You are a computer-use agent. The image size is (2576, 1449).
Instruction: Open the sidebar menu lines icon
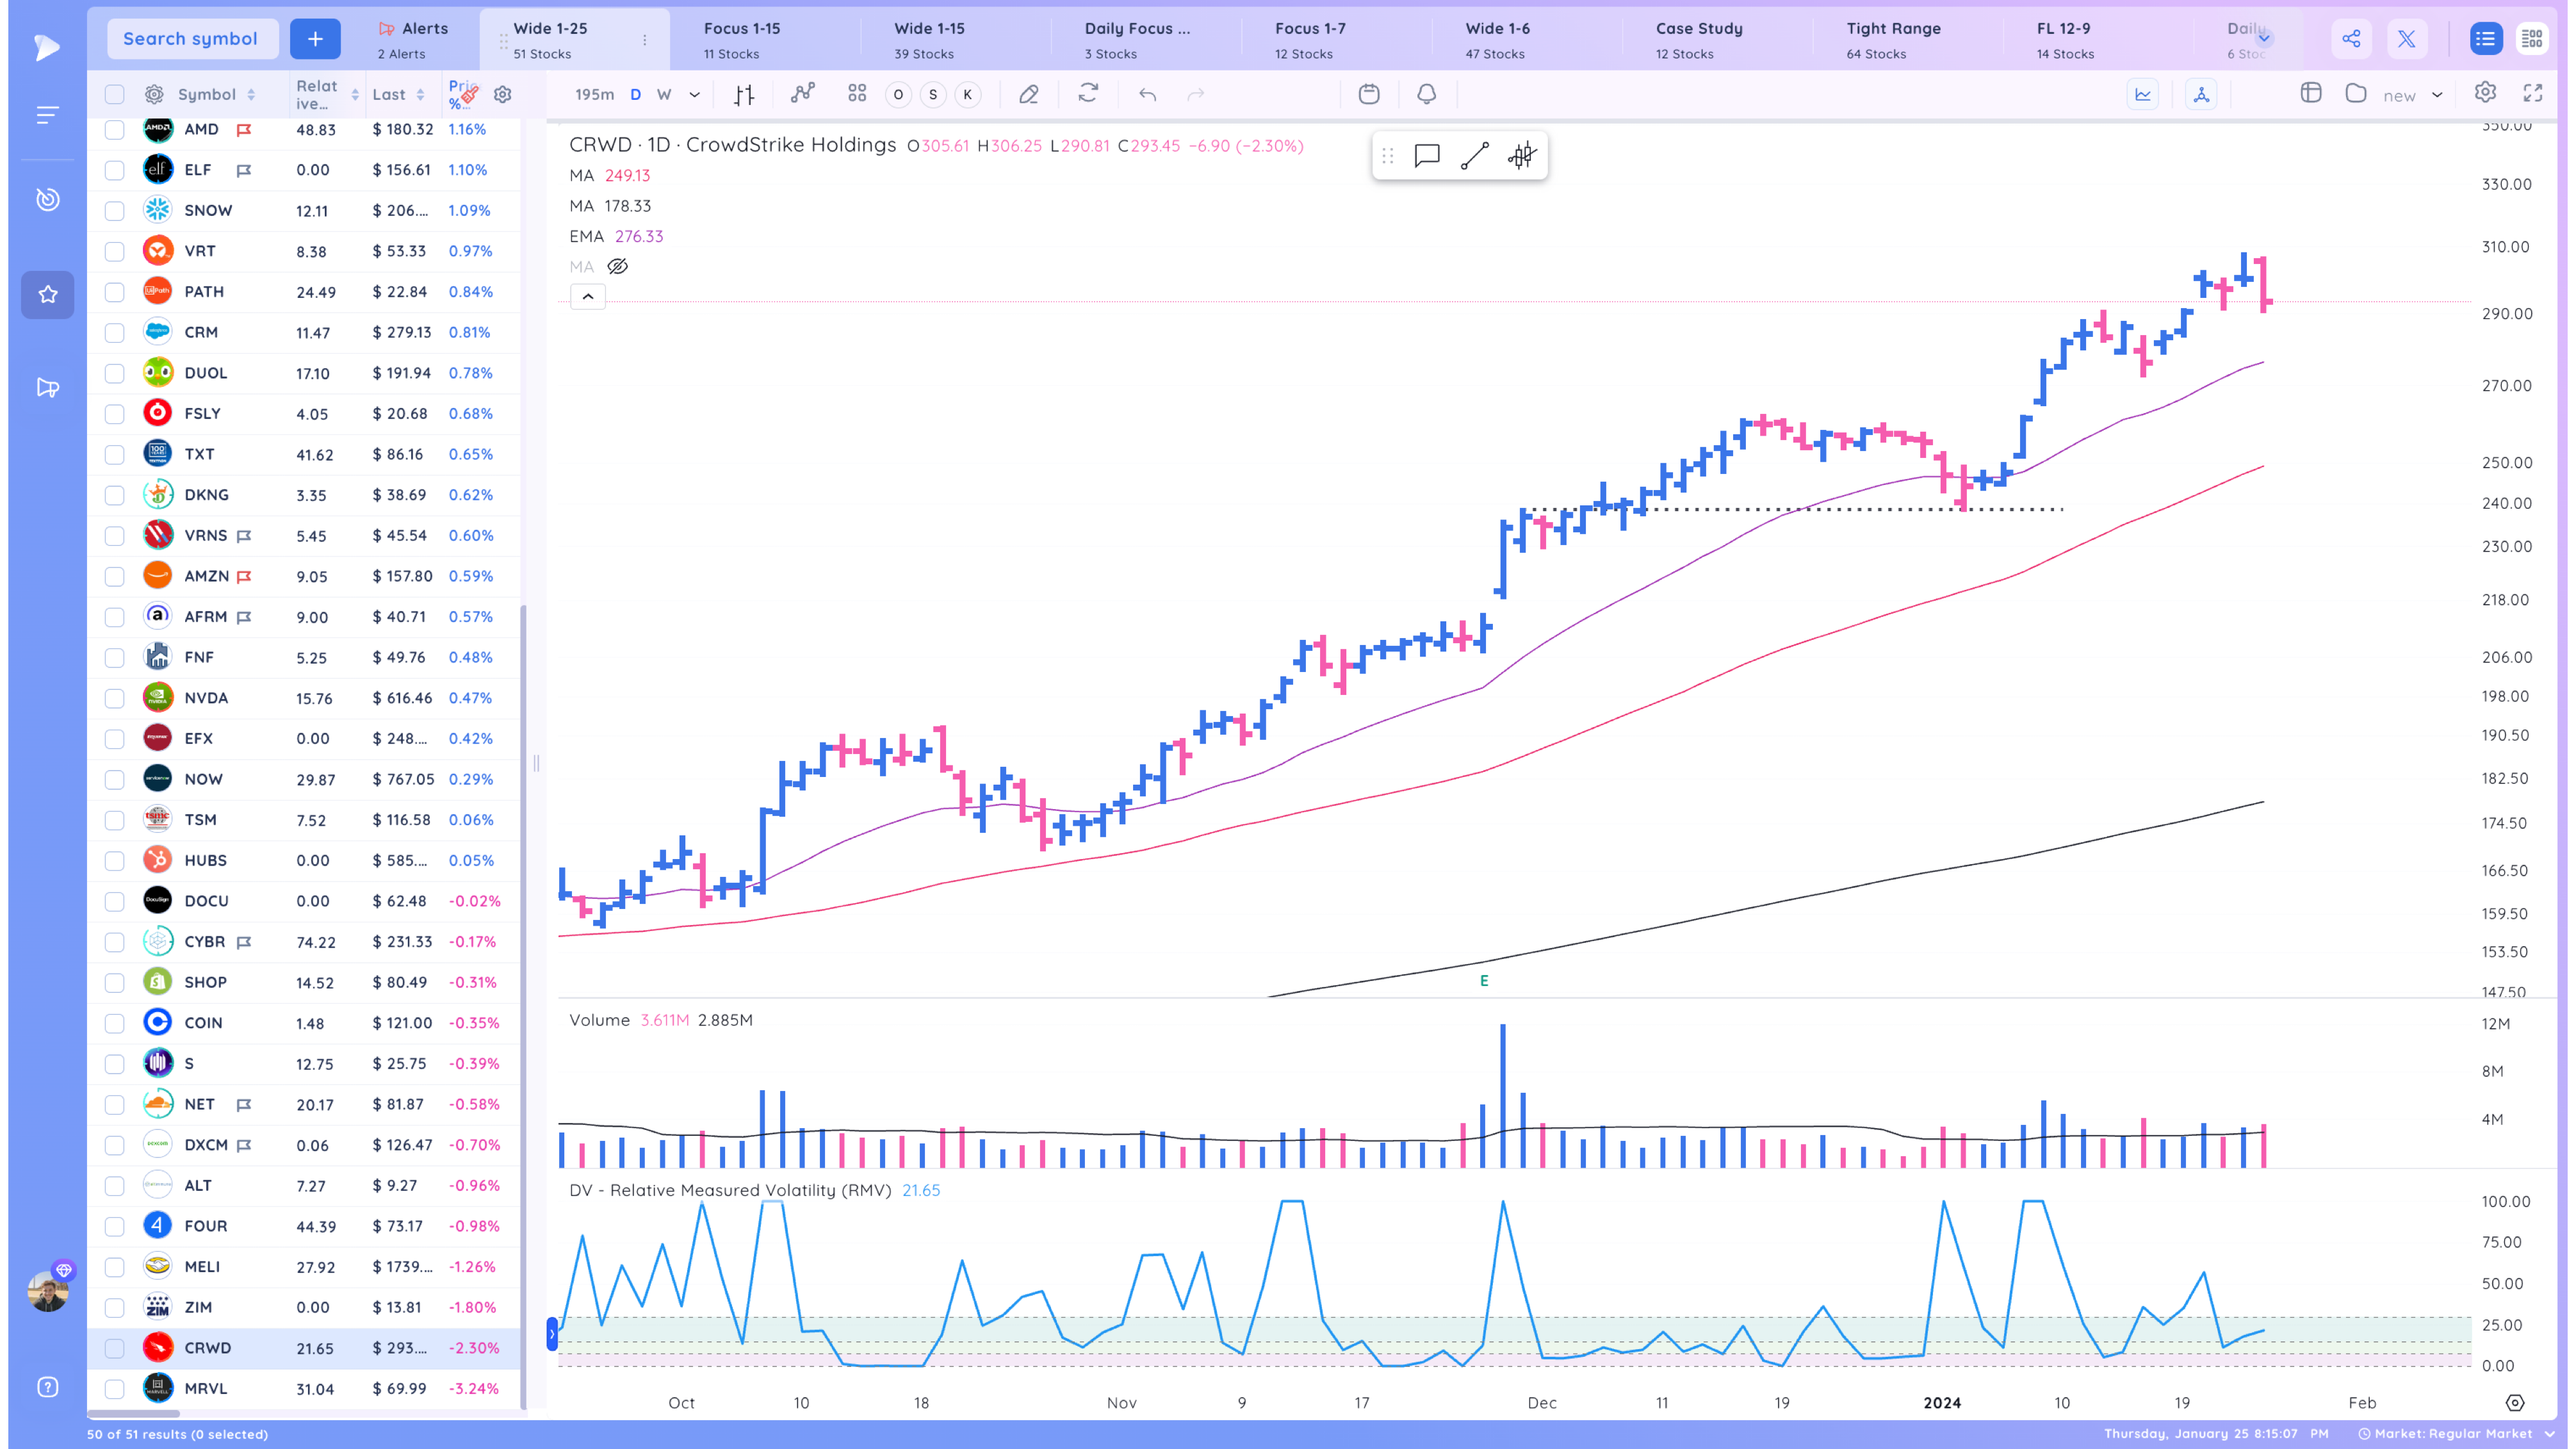pyautogui.click(x=48, y=115)
